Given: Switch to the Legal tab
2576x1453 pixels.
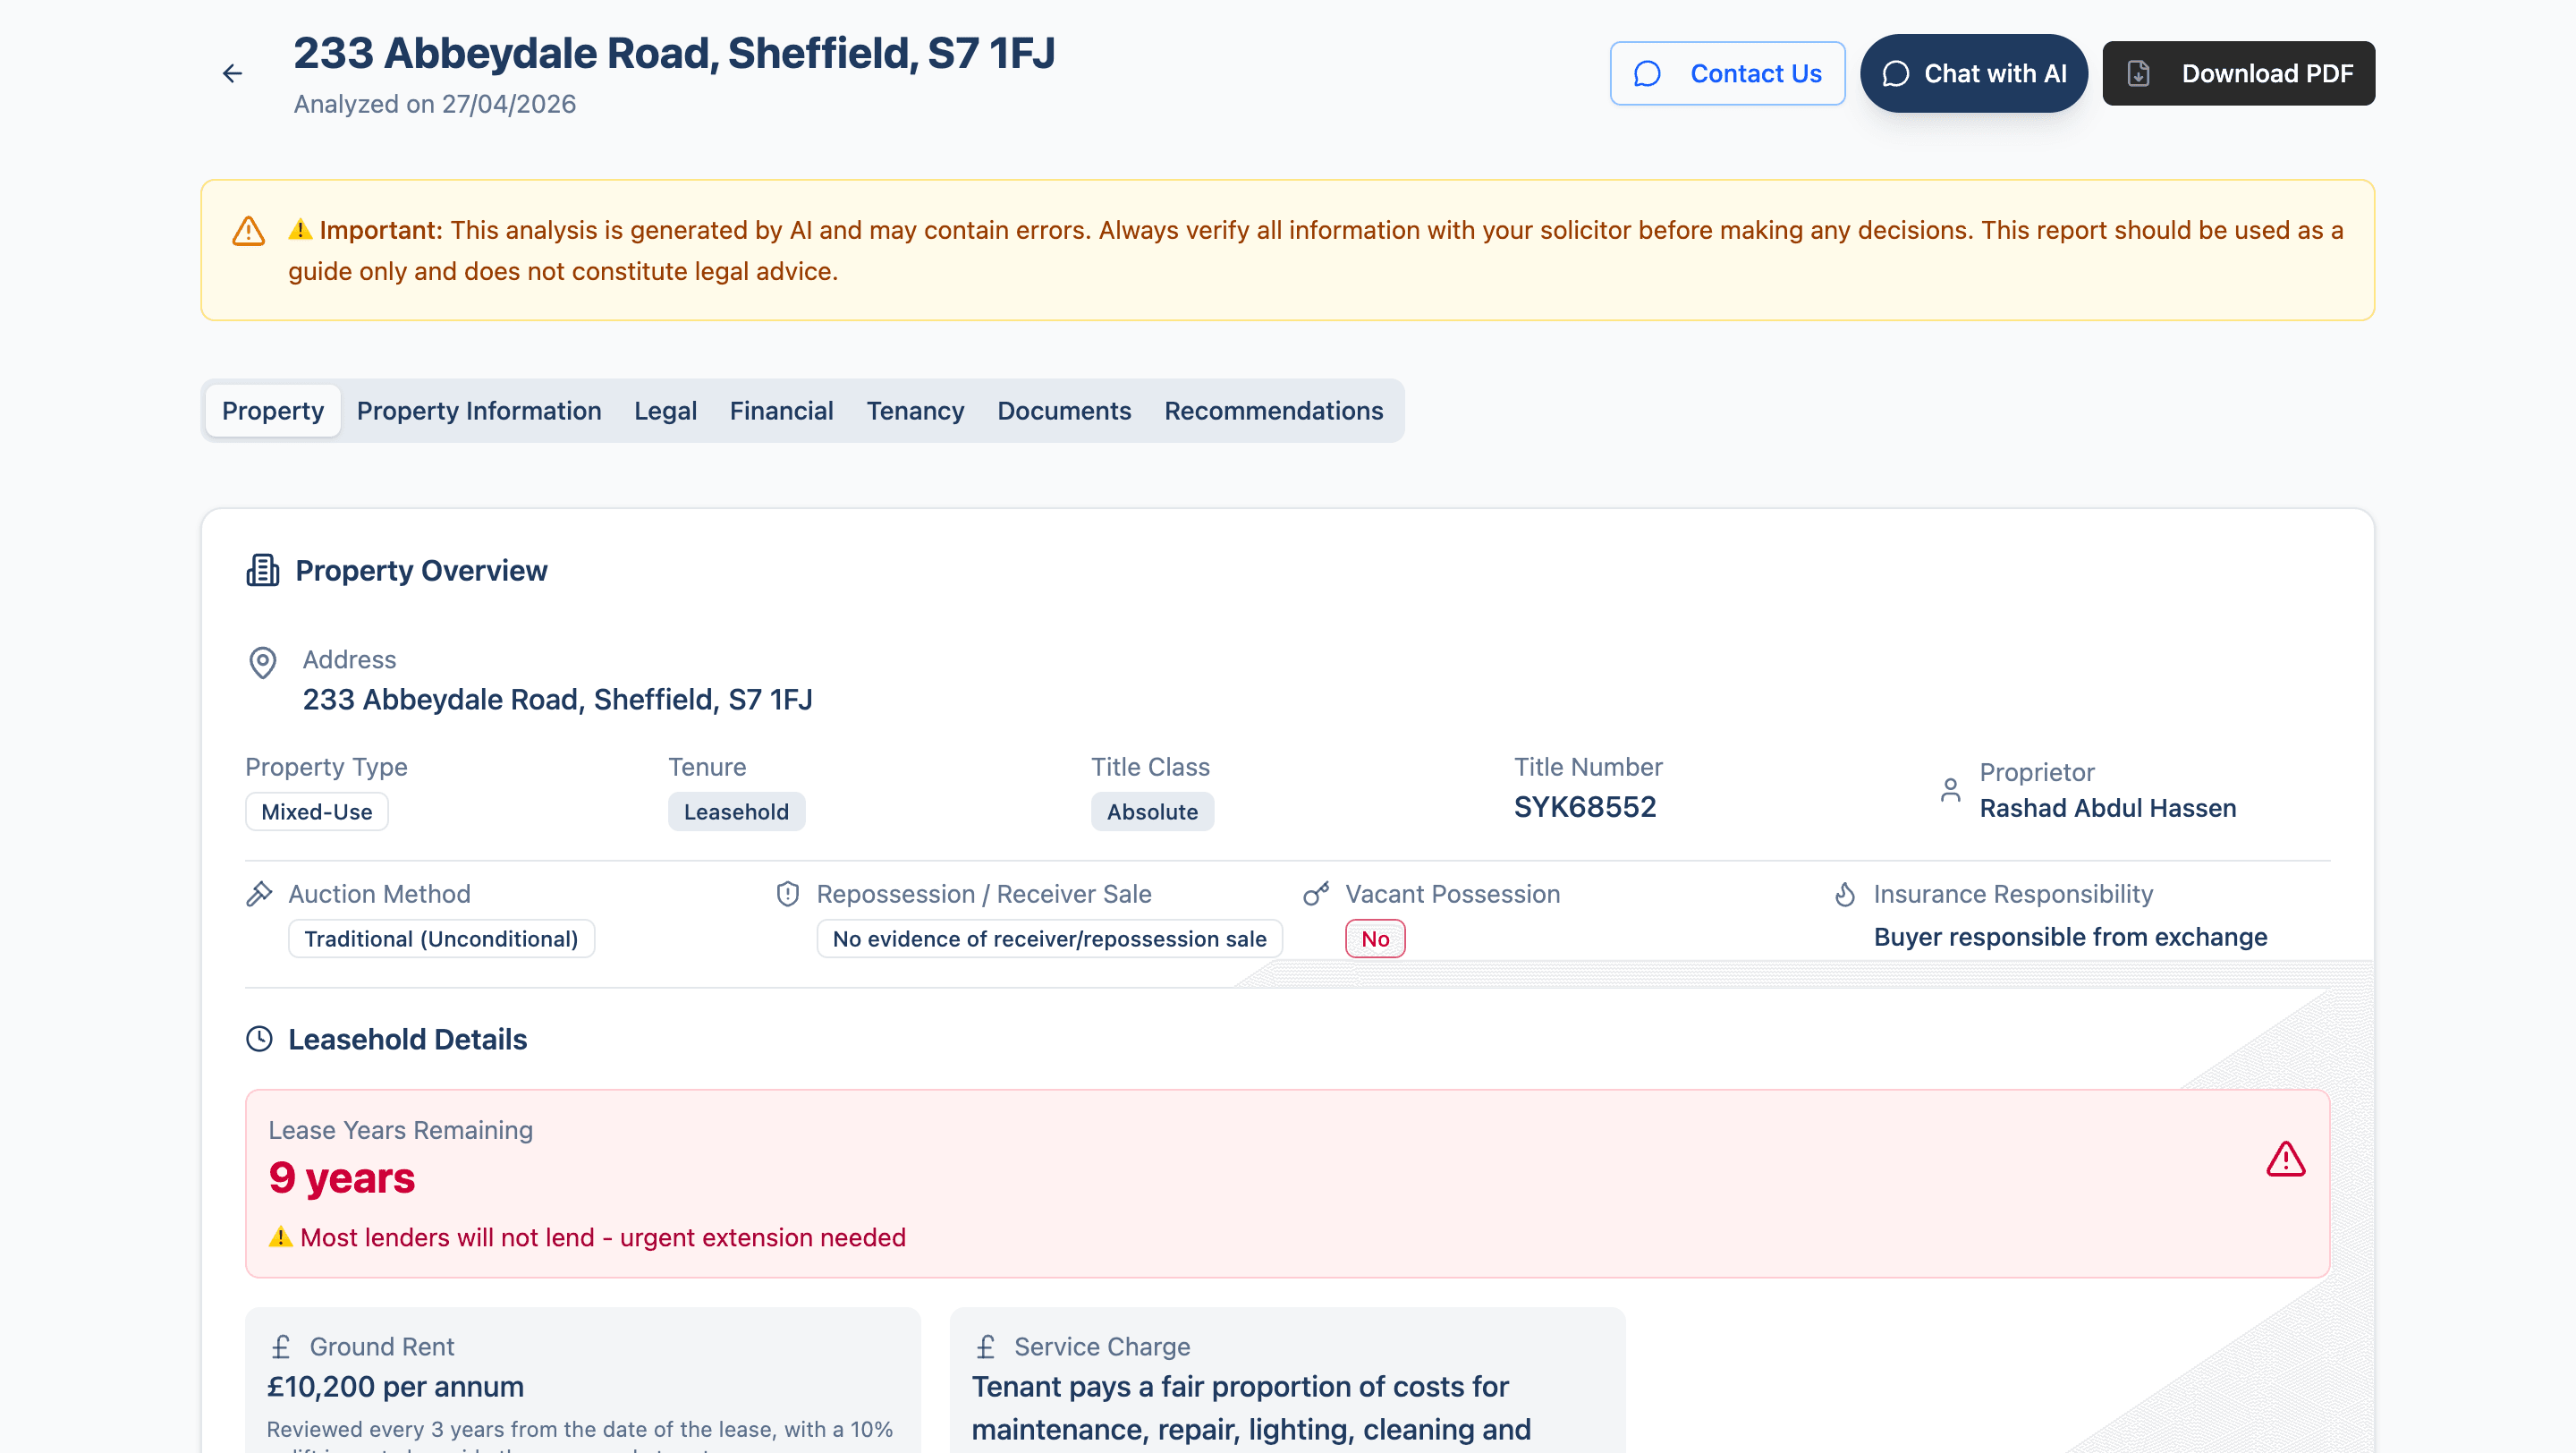Looking at the screenshot, I should (x=665, y=411).
